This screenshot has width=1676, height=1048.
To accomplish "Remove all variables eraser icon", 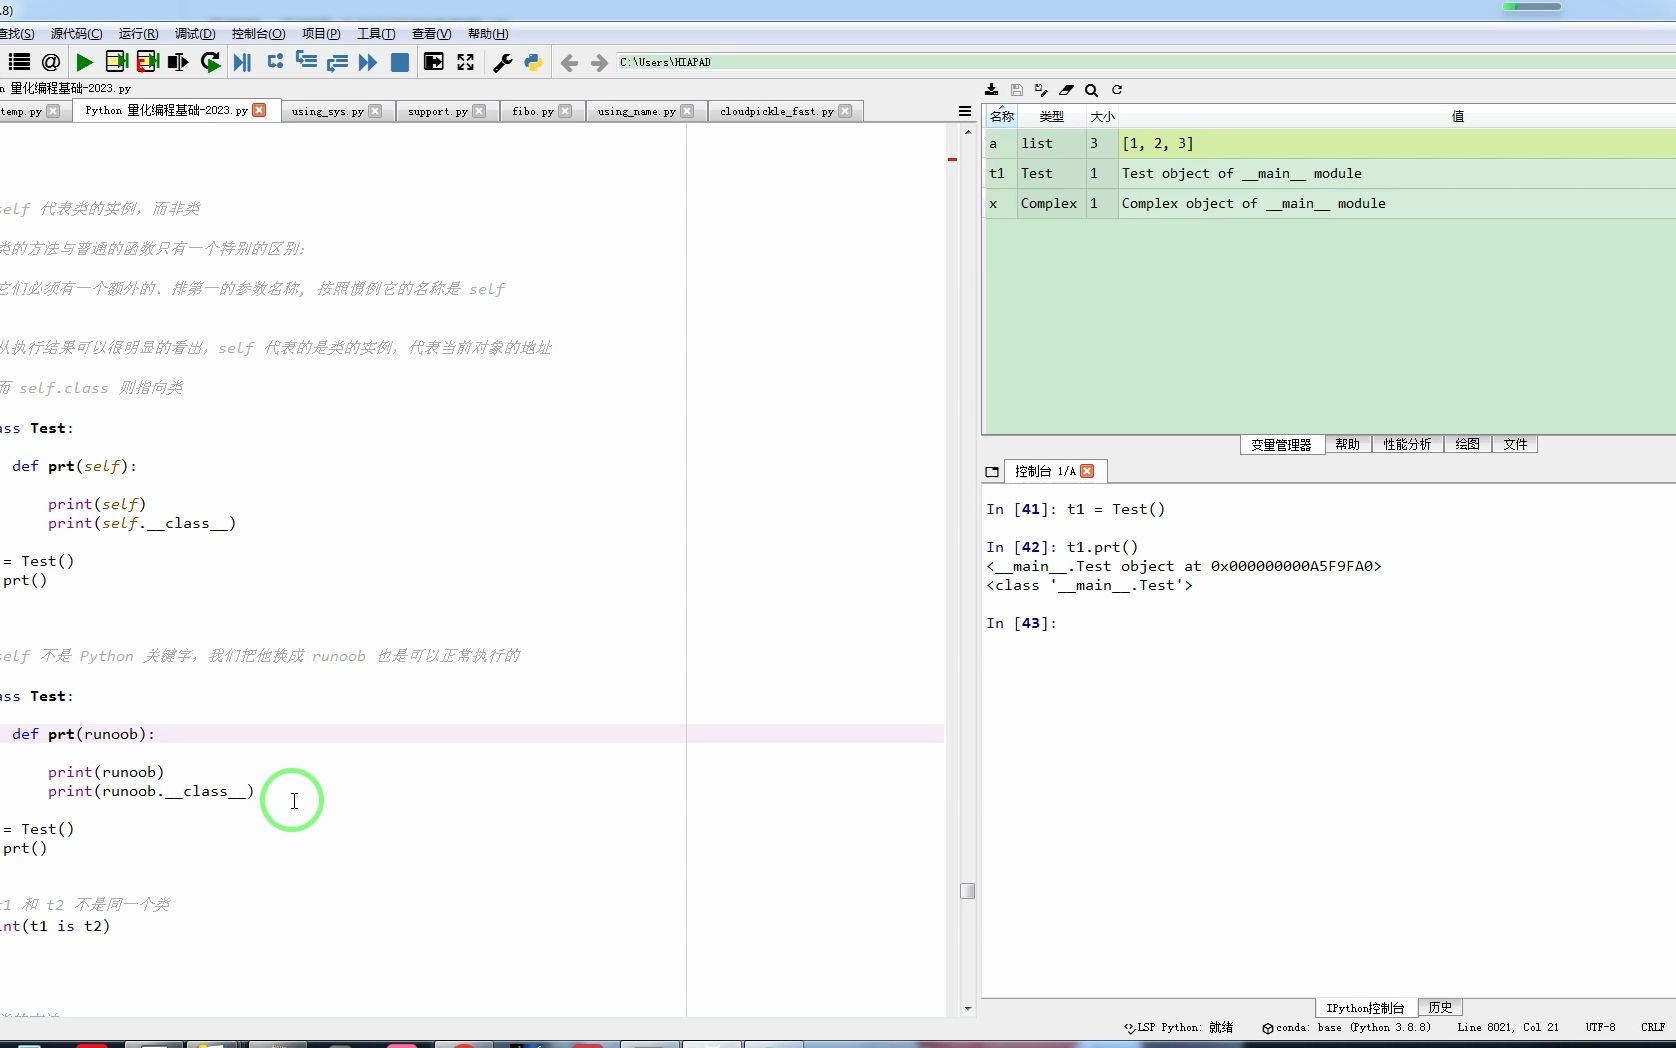I will [1066, 89].
